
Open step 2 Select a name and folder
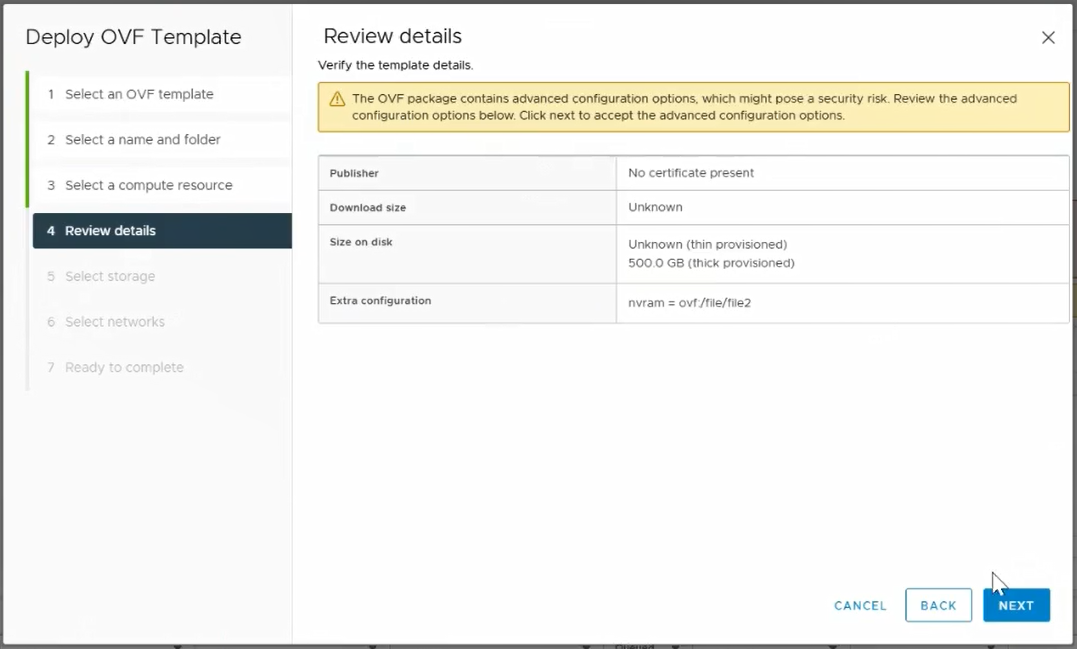(x=143, y=140)
